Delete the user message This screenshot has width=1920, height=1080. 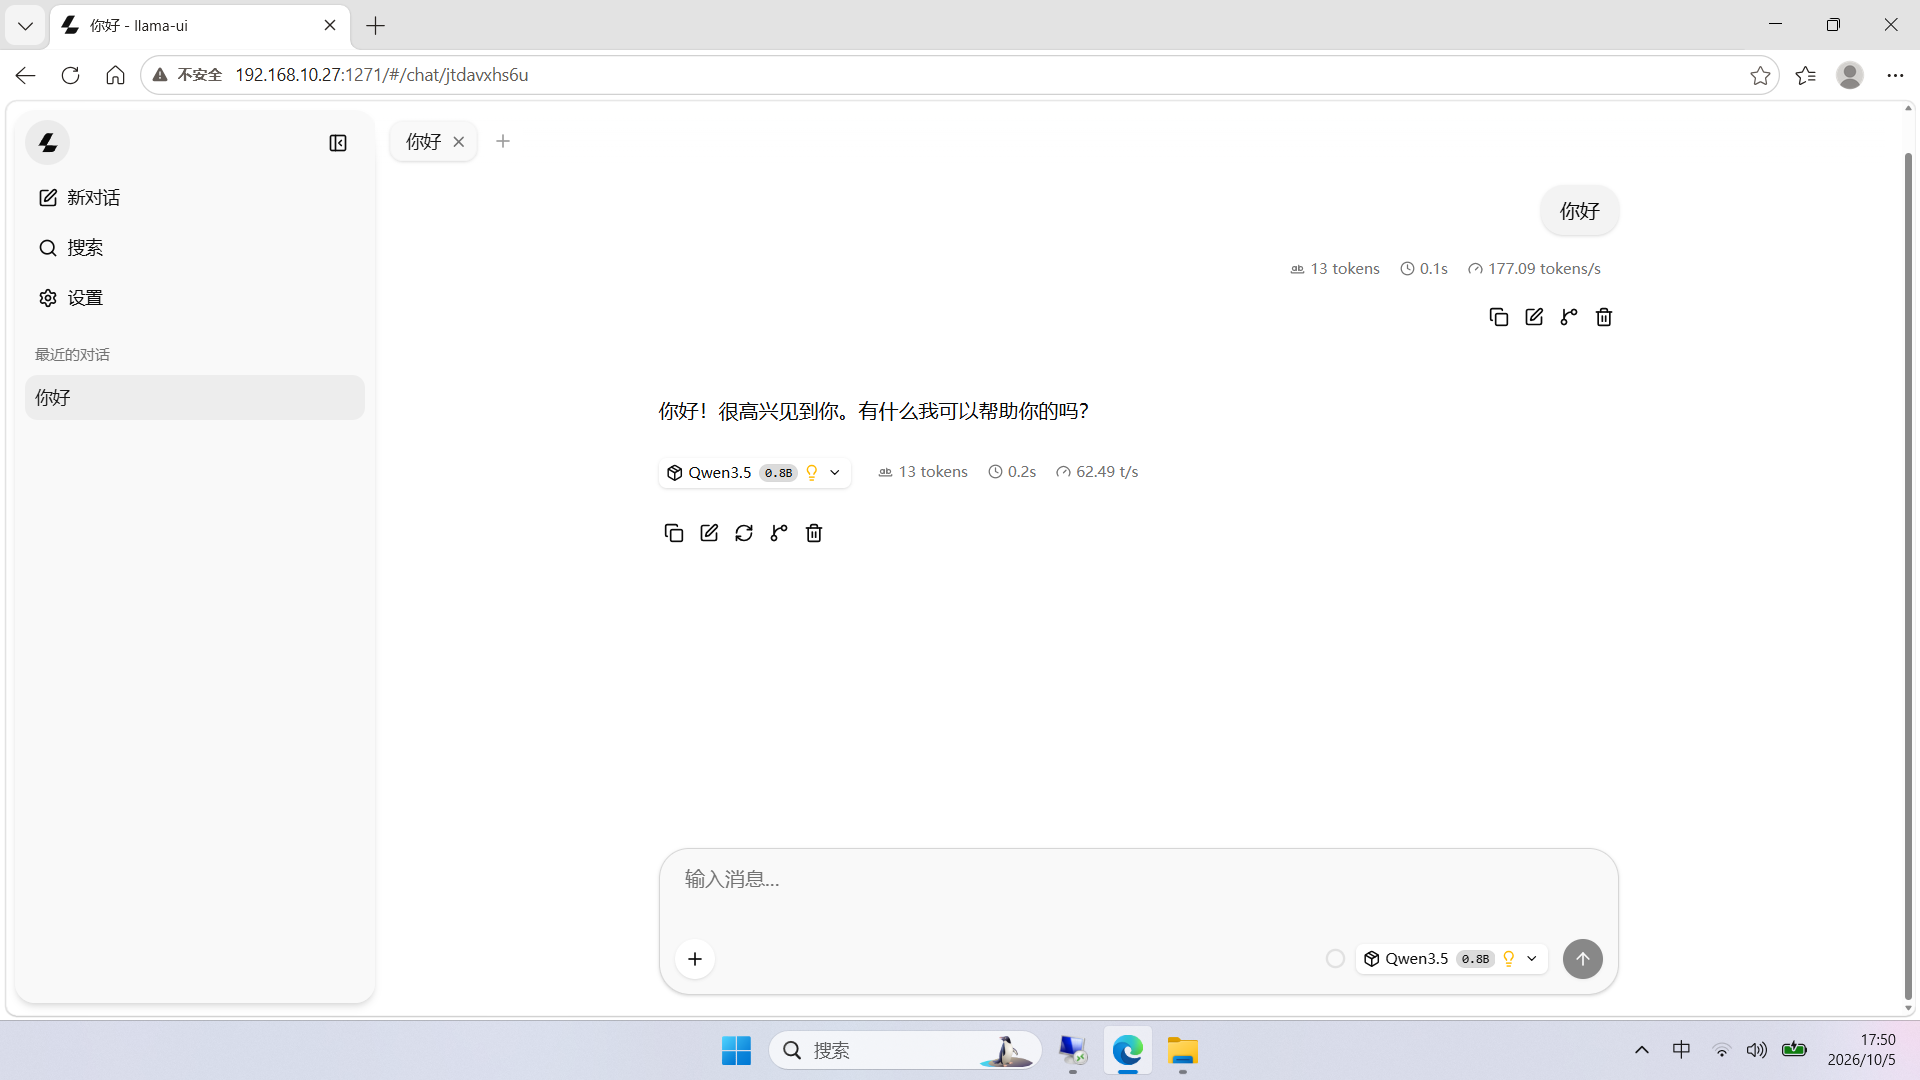click(1604, 317)
